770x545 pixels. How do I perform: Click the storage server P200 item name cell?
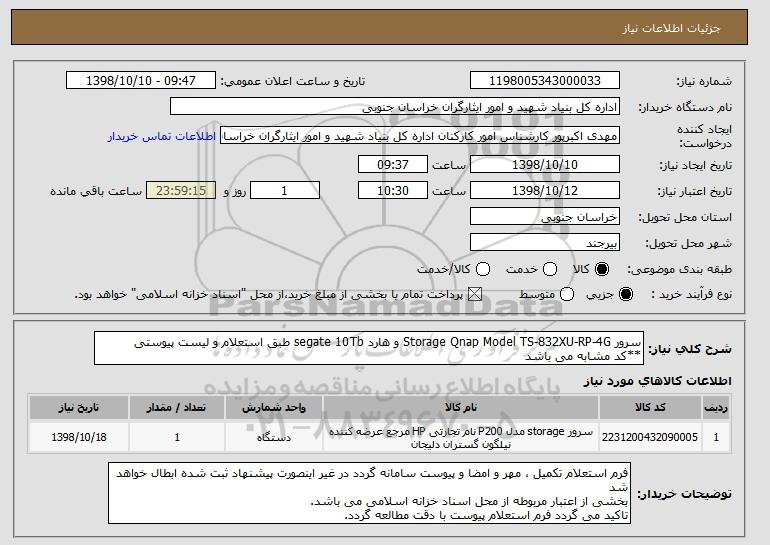(461, 437)
